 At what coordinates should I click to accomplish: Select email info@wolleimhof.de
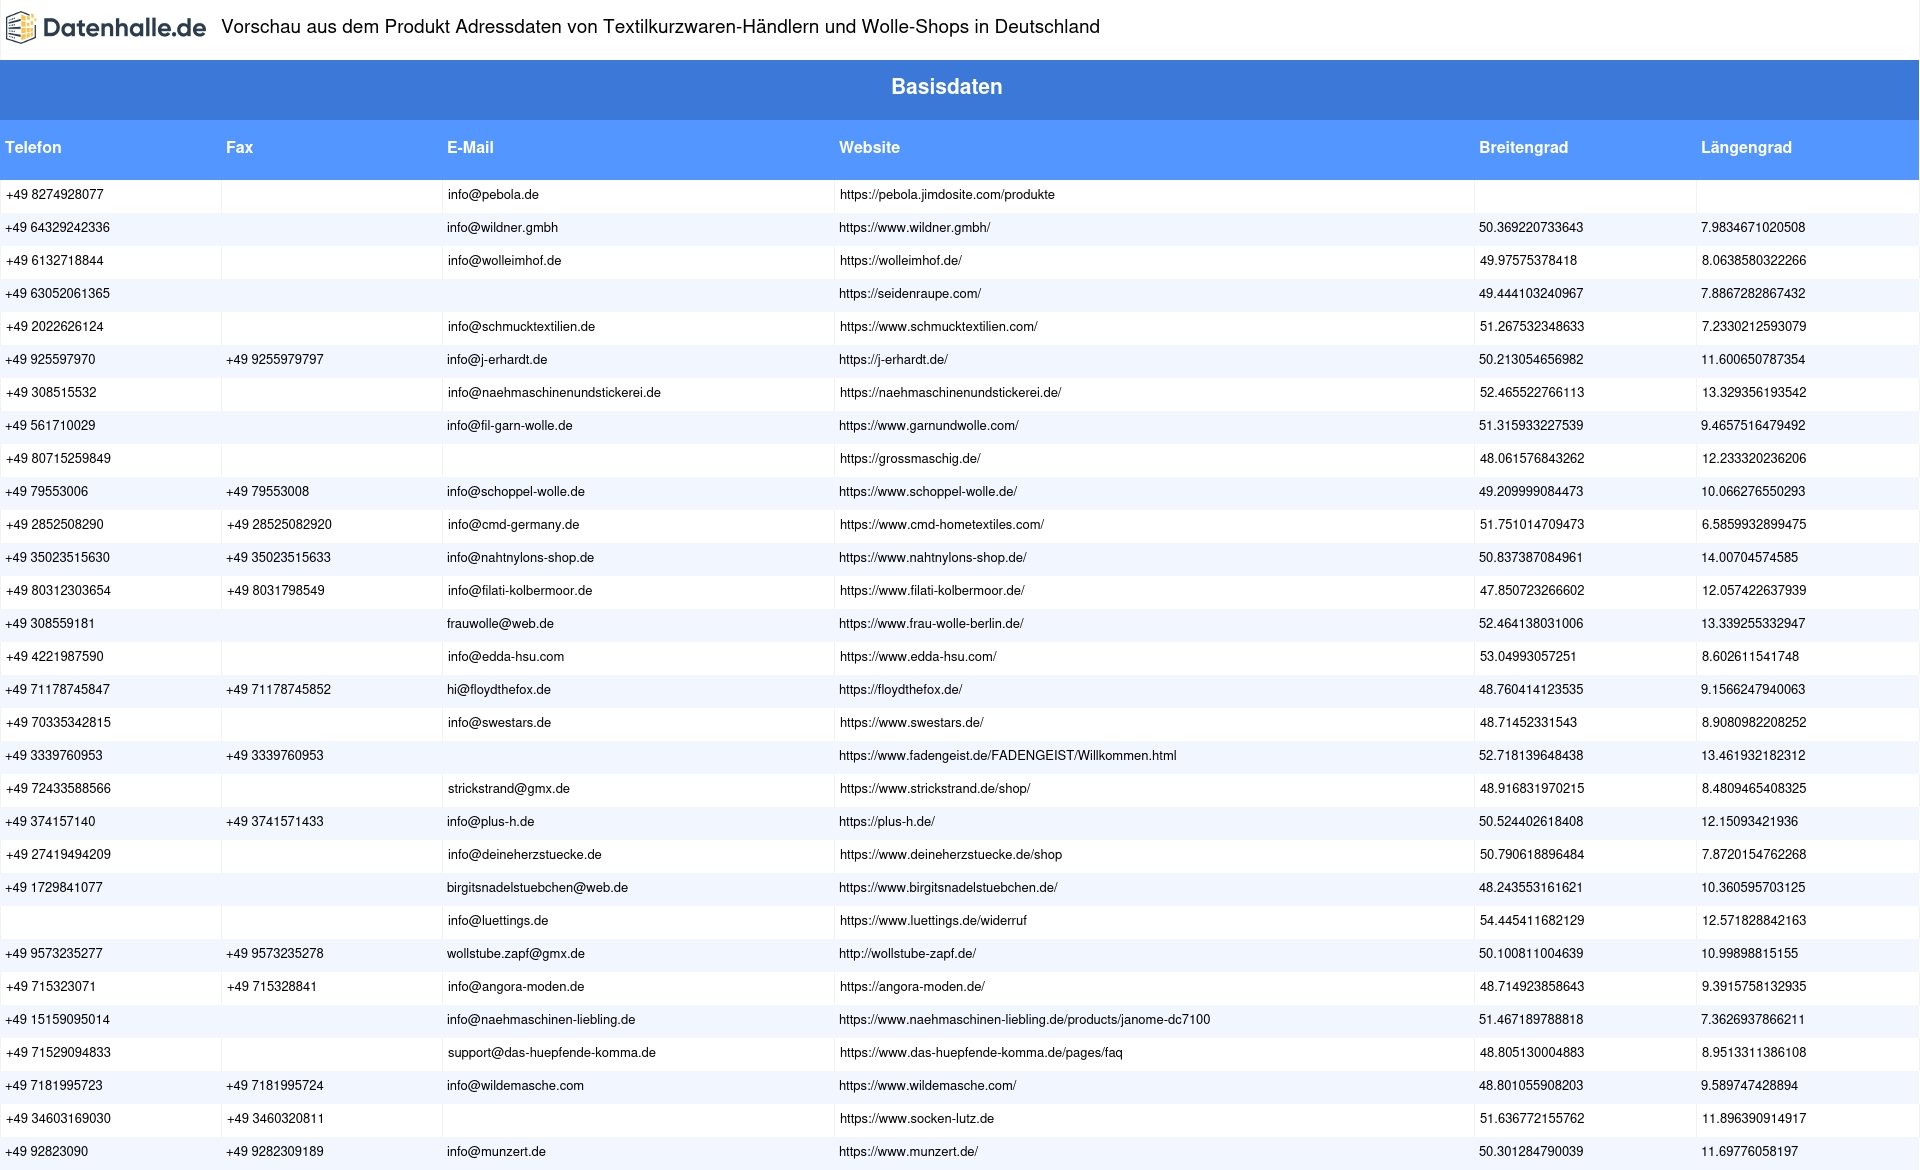click(x=505, y=261)
